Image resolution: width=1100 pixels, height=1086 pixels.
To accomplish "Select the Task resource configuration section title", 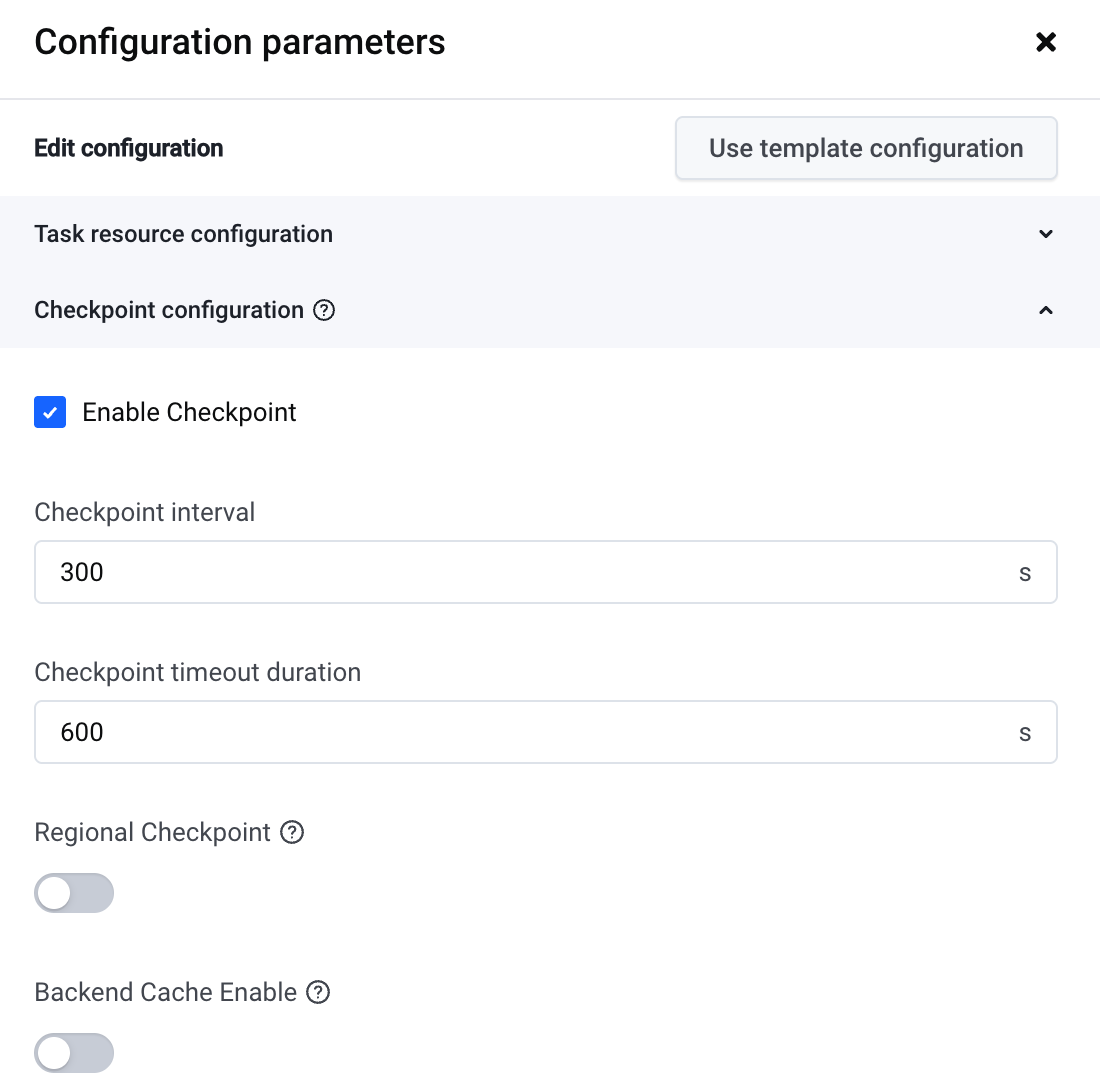I will [x=183, y=234].
